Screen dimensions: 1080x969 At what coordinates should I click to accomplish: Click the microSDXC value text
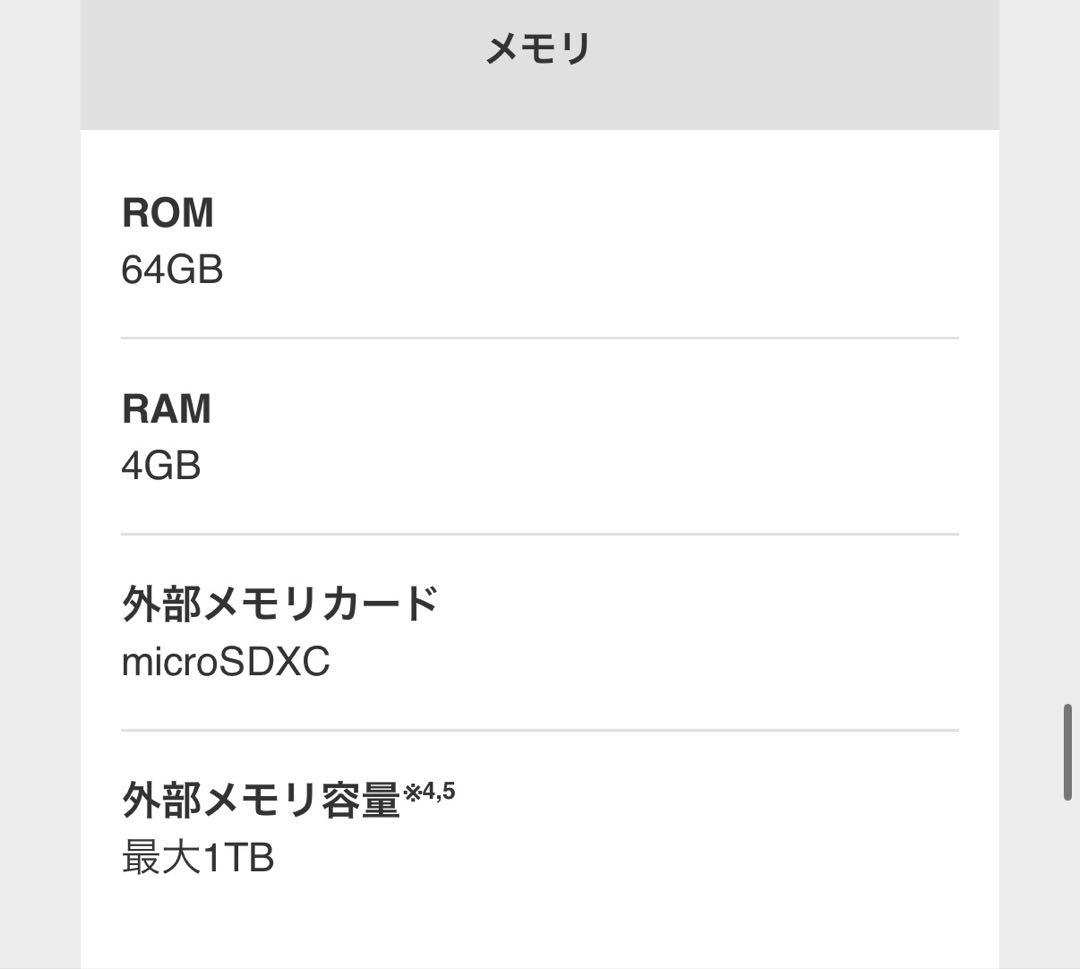tap(225, 662)
